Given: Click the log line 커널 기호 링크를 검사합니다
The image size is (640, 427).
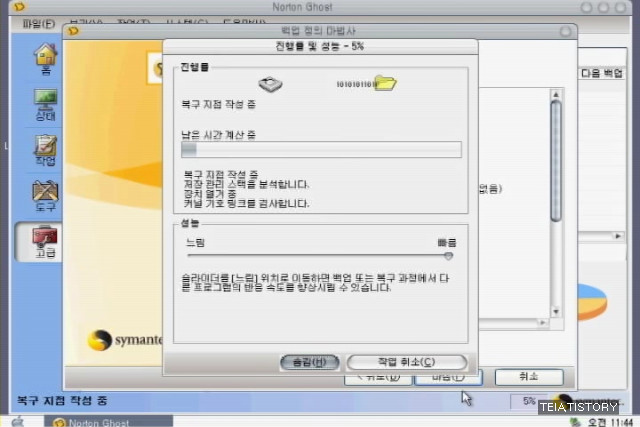Looking at the screenshot, I should pyautogui.click(x=246, y=203).
